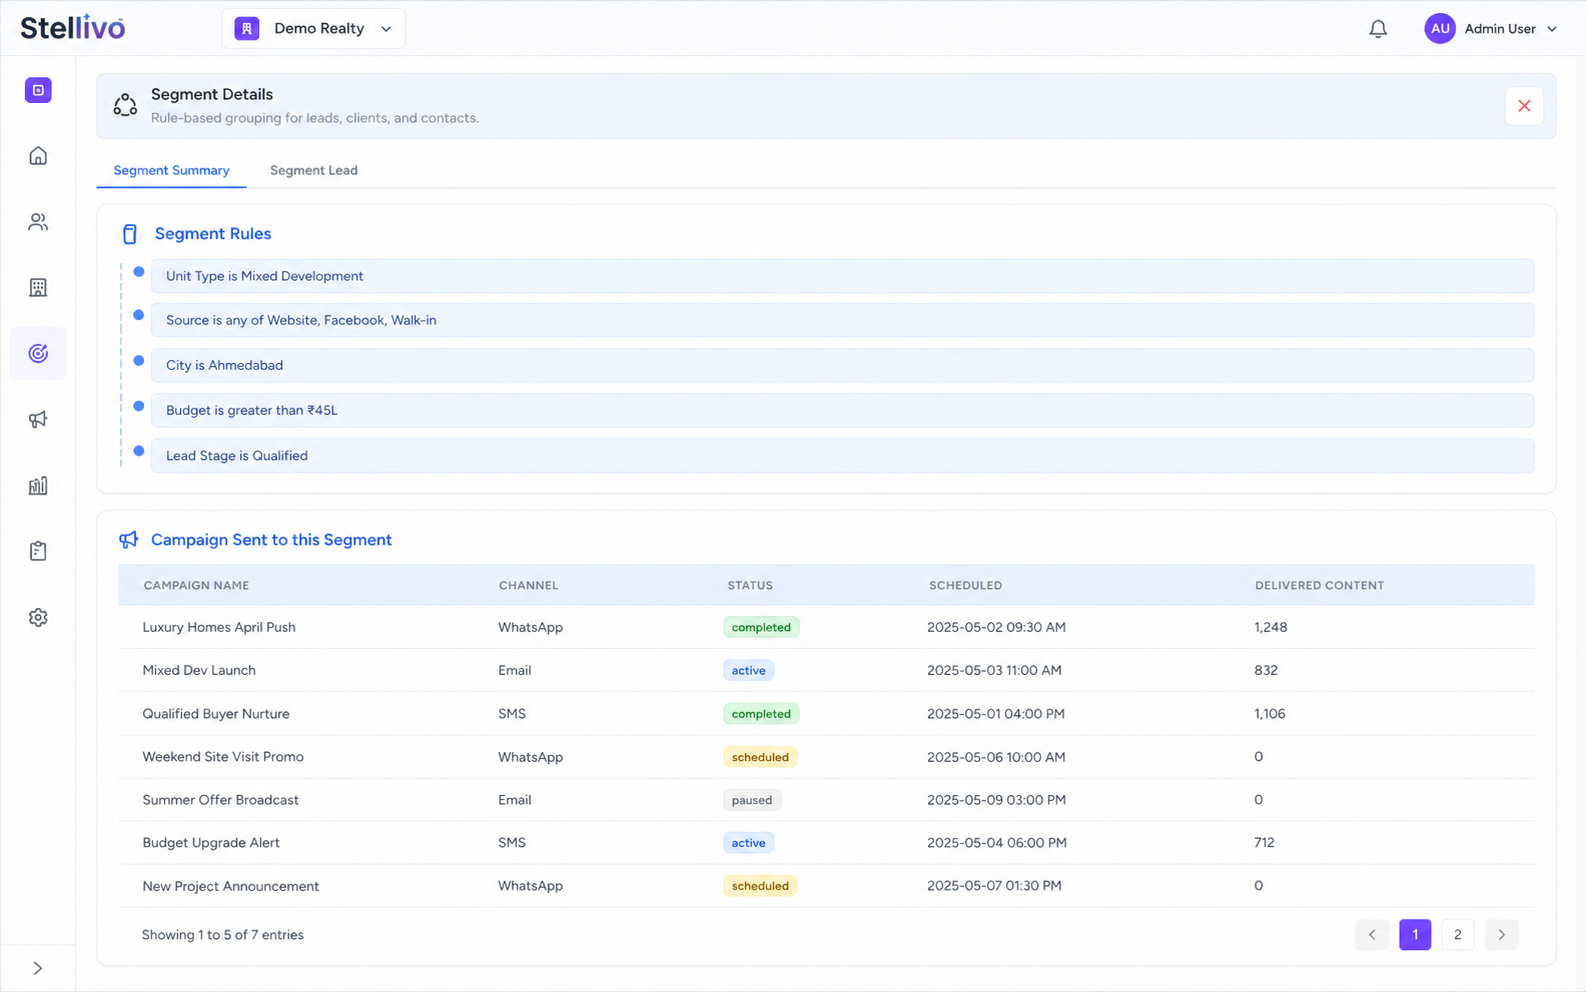This screenshot has width=1586, height=992.
Task: Open the building/properties sidebar icon
Action: [38, 288]
